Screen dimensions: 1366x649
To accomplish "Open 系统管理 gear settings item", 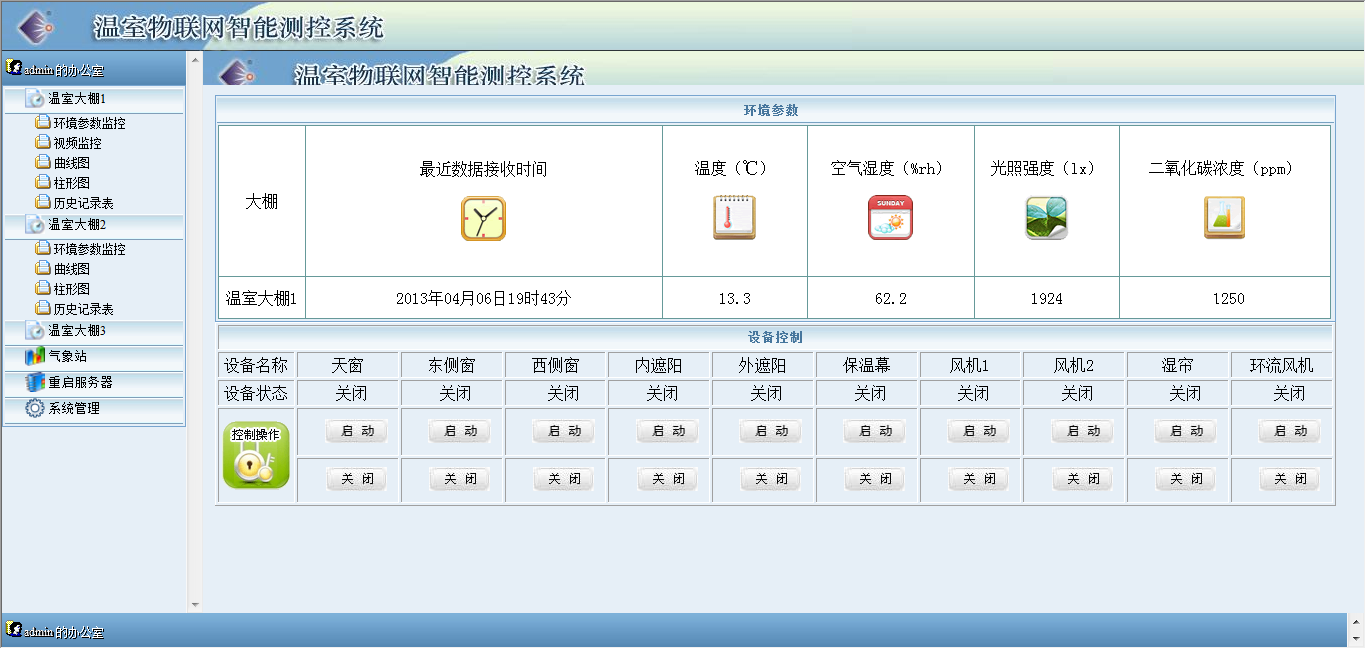I will 73,408.
